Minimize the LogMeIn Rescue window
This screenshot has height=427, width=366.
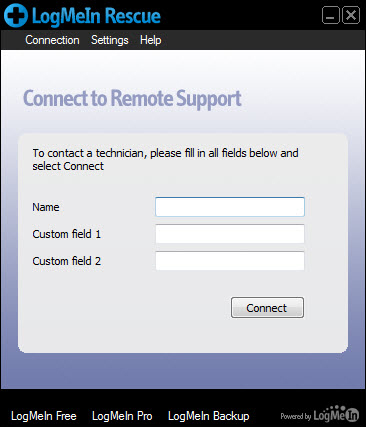pos(331,15)
